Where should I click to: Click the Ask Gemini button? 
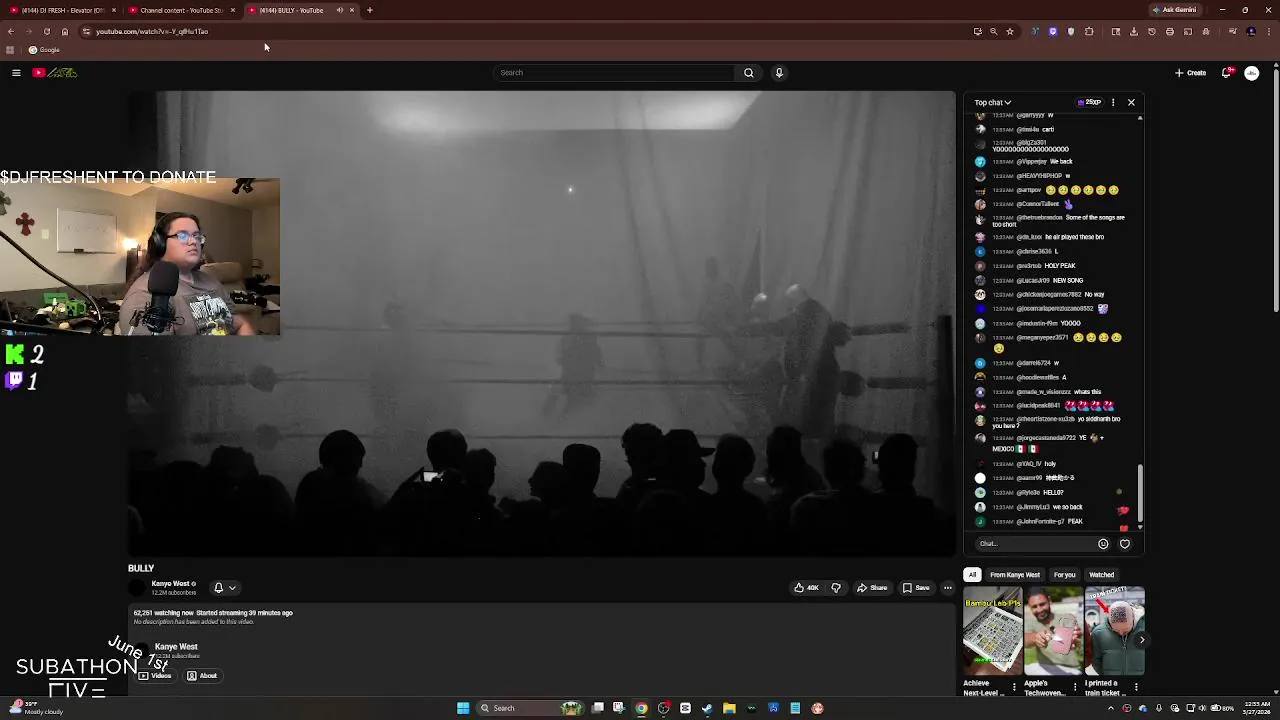(x=1174, y=10)
